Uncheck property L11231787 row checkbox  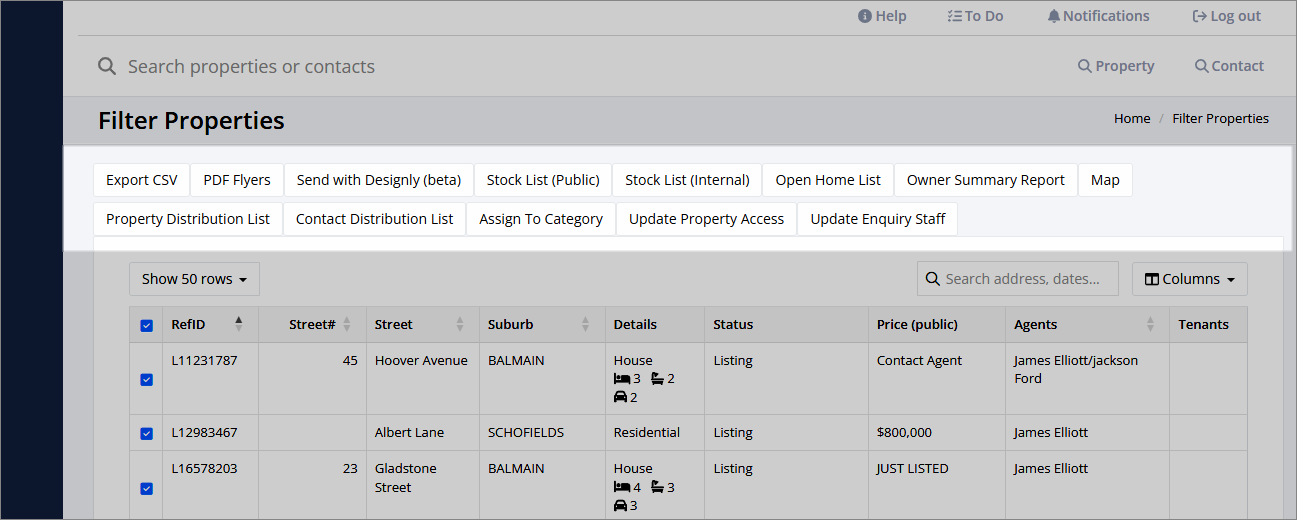(x=147, y=379)
